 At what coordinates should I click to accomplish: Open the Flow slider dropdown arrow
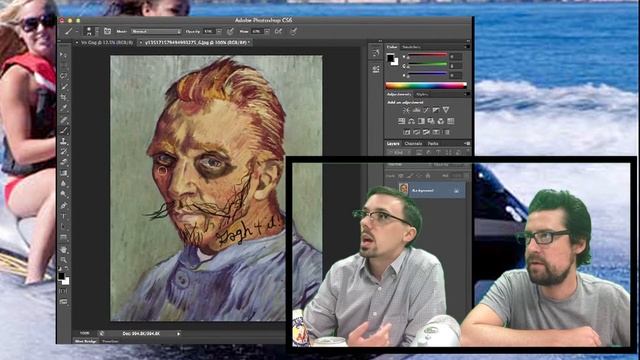point(267,31)
